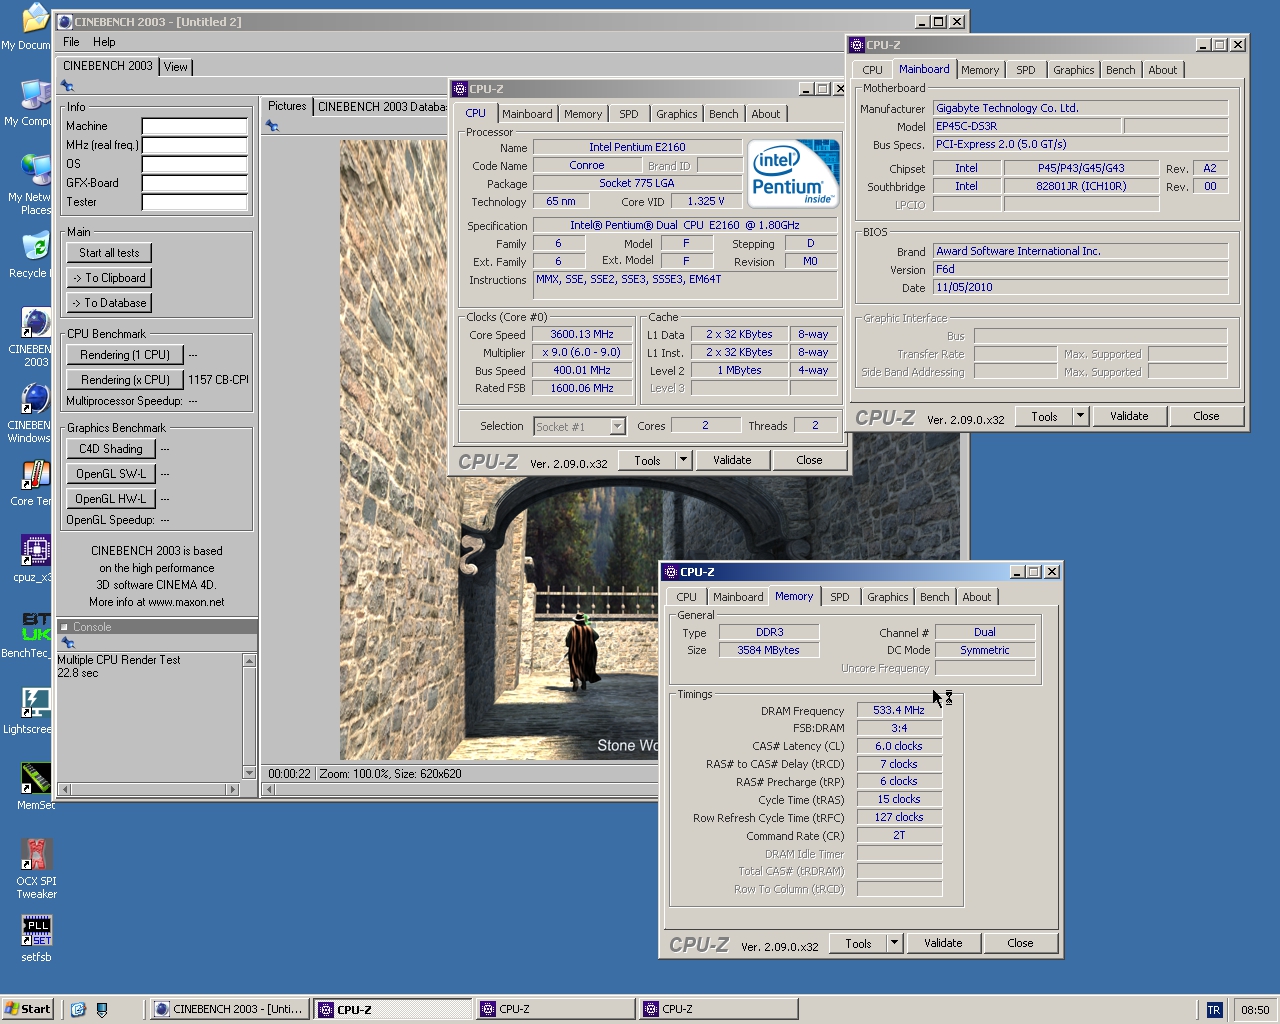
Task: Click the taskbar clock showing 08:50
Action: (x=1255, y=1010)
